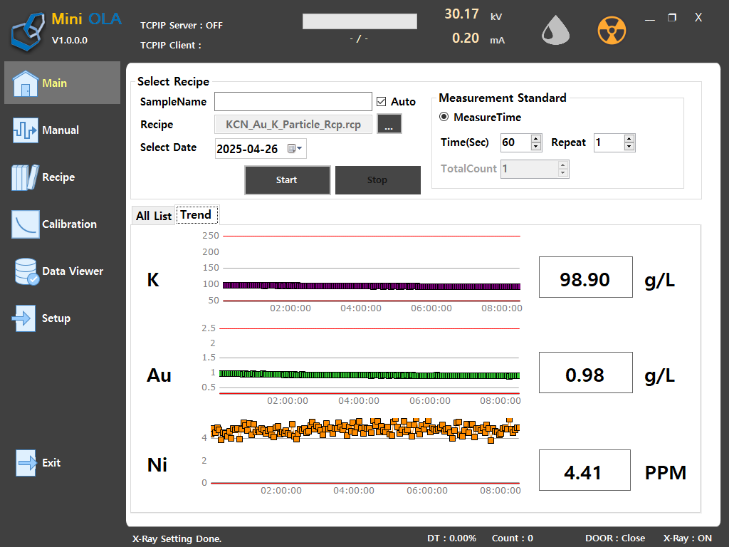Screen dimensions: 729x547
Task: Select the Manual menu label
Action: pyautogui.click(x=60, y=130)
